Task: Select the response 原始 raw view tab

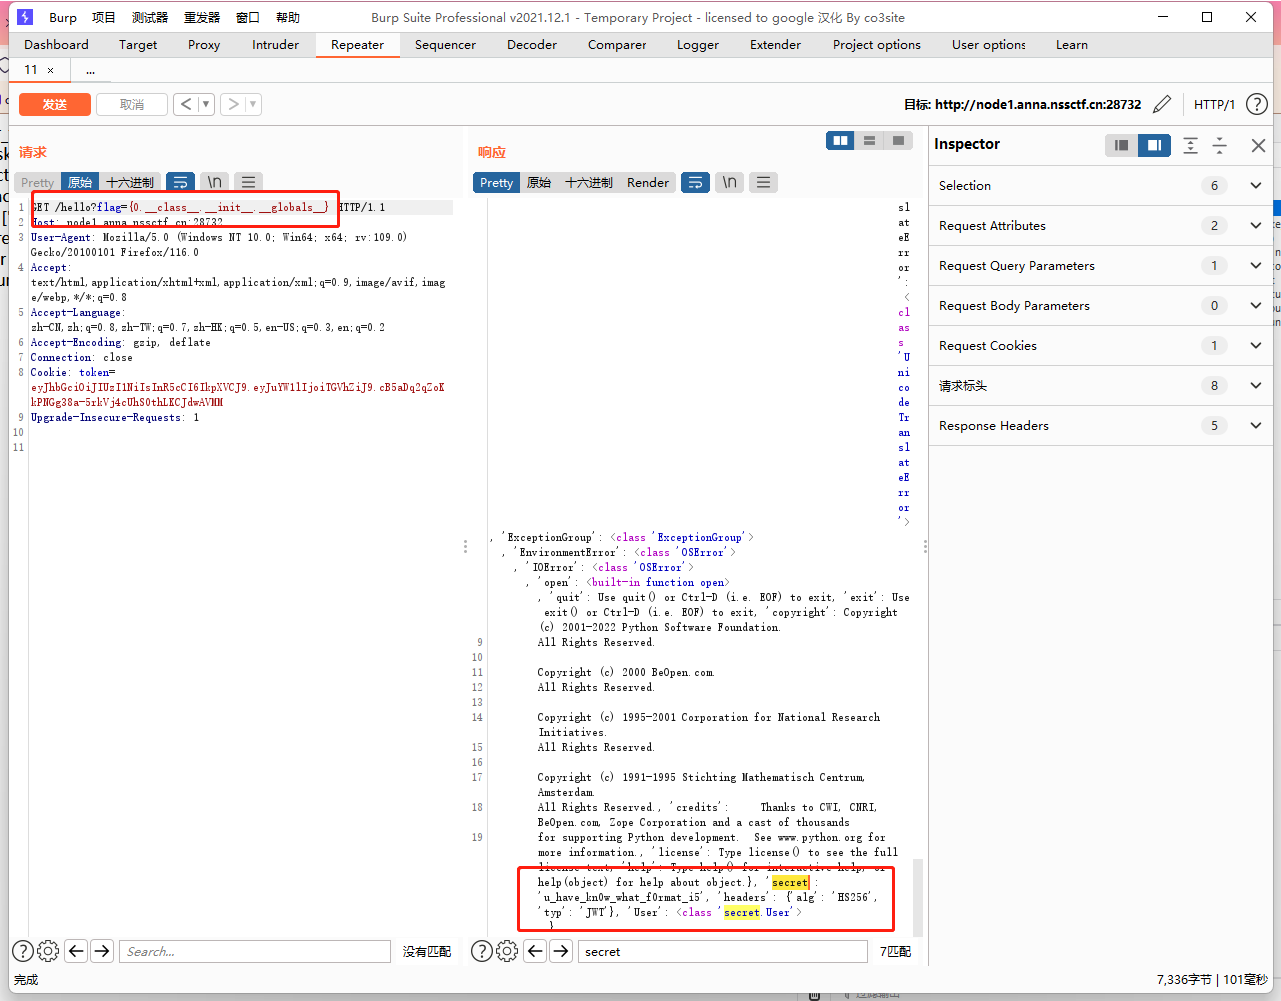Action: 539,182
